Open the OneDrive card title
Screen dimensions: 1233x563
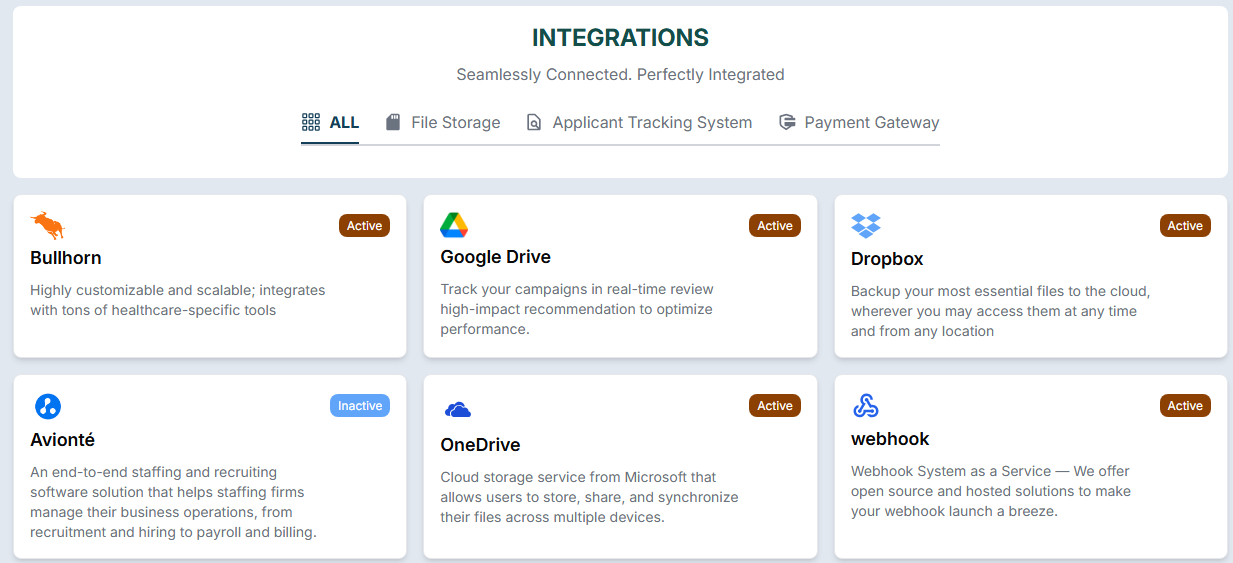[481, 445]
